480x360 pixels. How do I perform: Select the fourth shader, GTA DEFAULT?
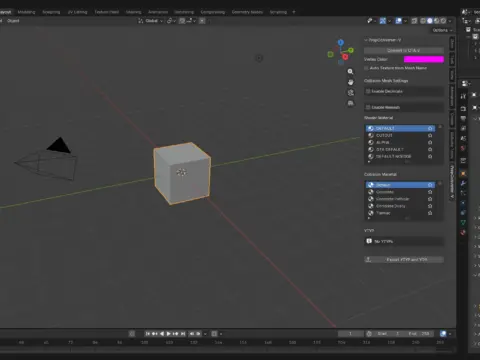[400, 149]
